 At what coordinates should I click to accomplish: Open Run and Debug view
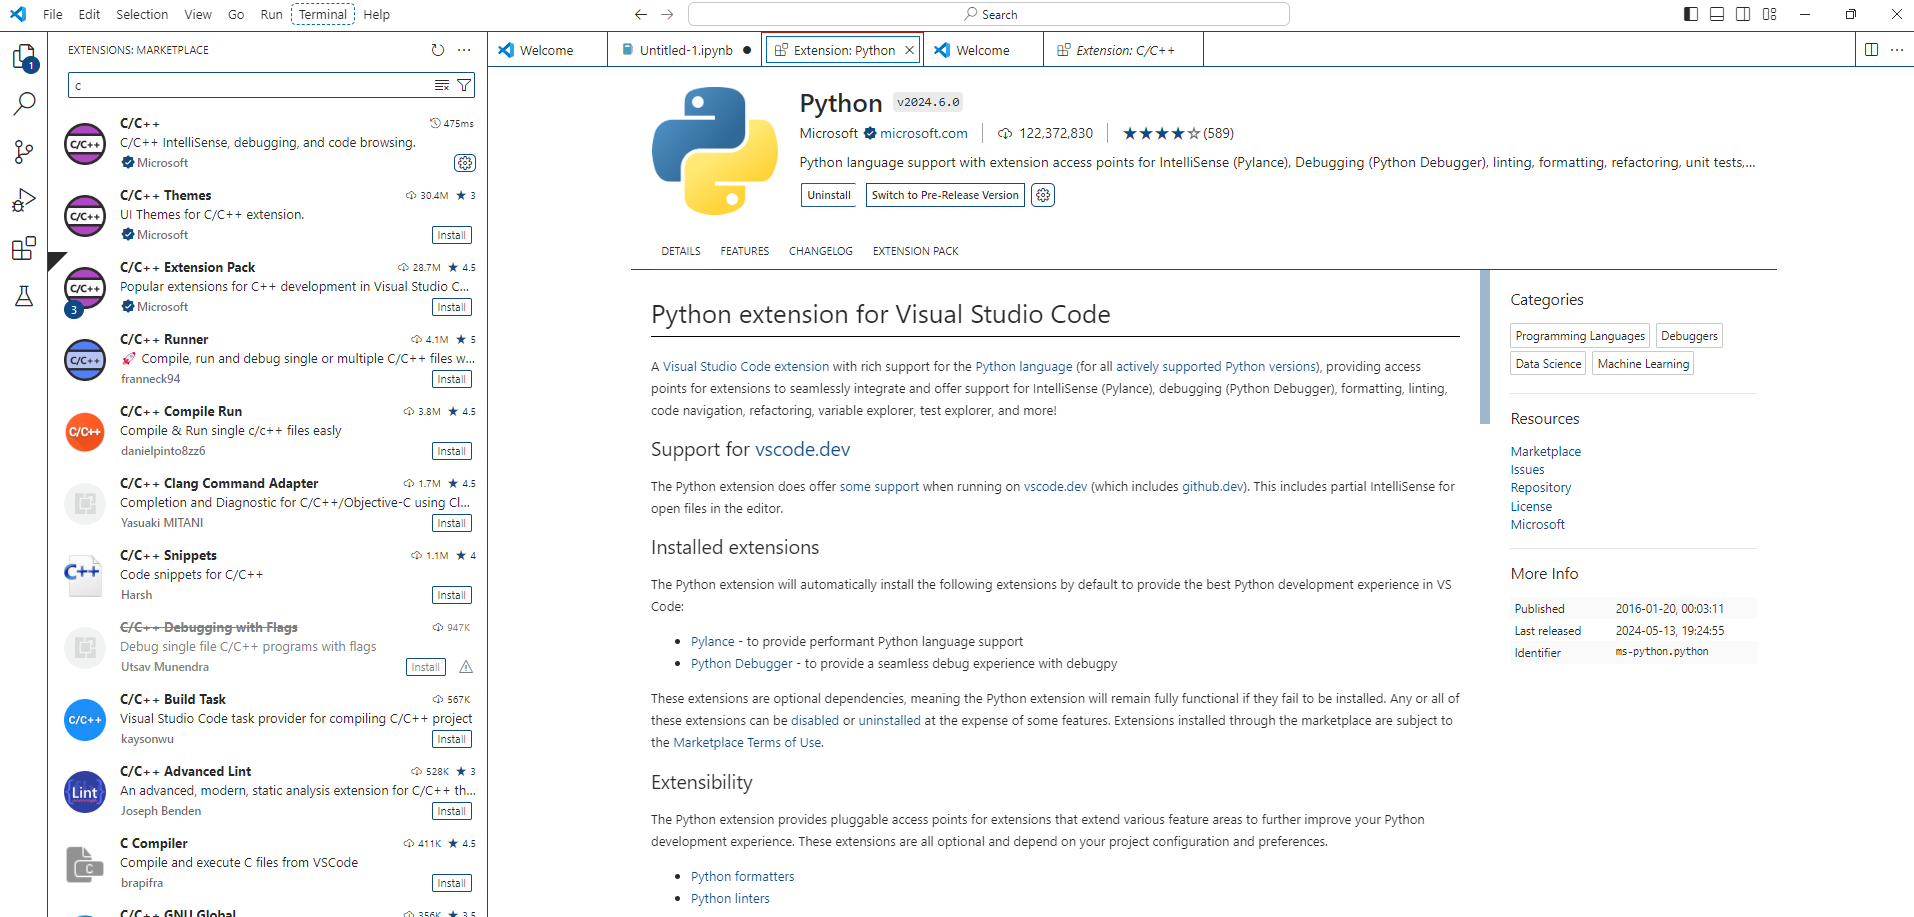pos(24,200)
